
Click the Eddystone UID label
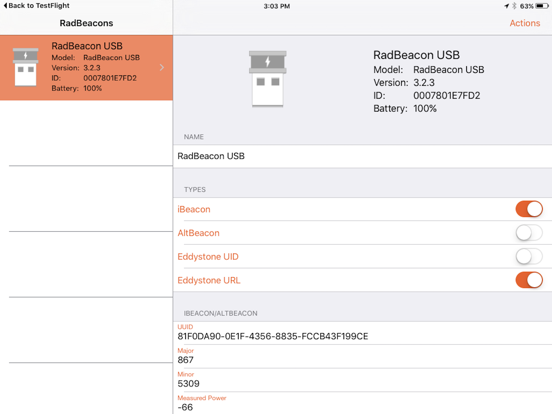208,257
